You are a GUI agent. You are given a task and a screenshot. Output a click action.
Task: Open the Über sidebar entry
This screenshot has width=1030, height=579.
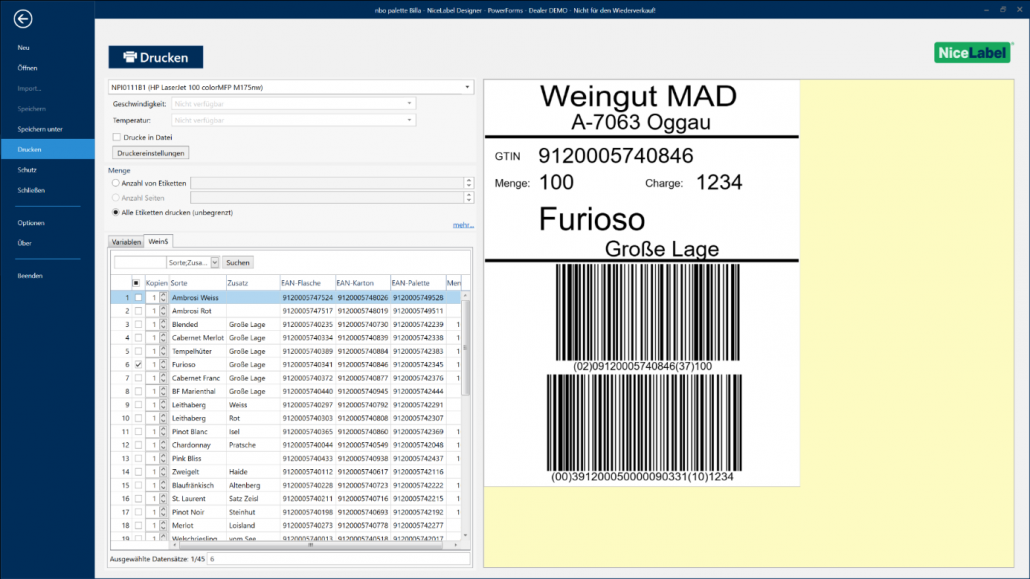click(x=25, y=243)
